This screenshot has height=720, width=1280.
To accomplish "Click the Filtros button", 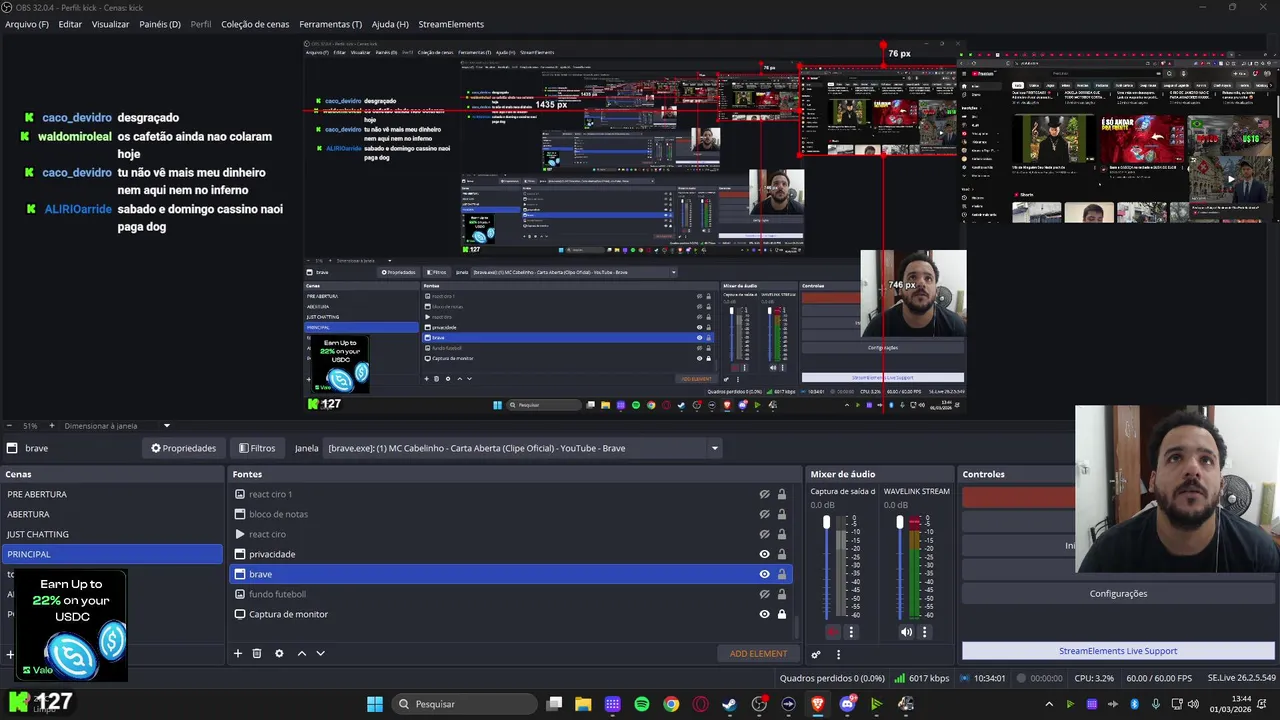I will pyautogui.click(x=257, y=448).
